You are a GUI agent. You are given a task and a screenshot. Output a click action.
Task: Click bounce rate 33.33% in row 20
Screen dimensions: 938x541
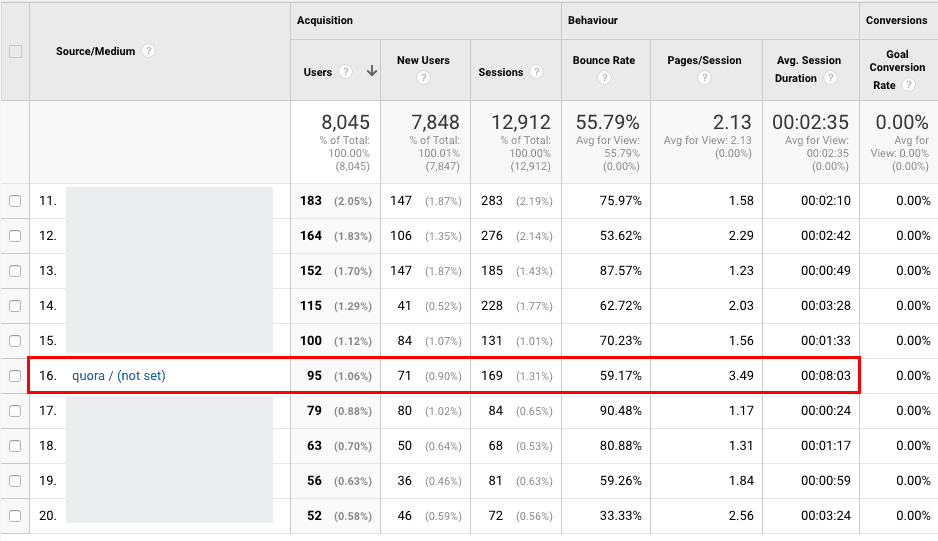tap(620, 516)
